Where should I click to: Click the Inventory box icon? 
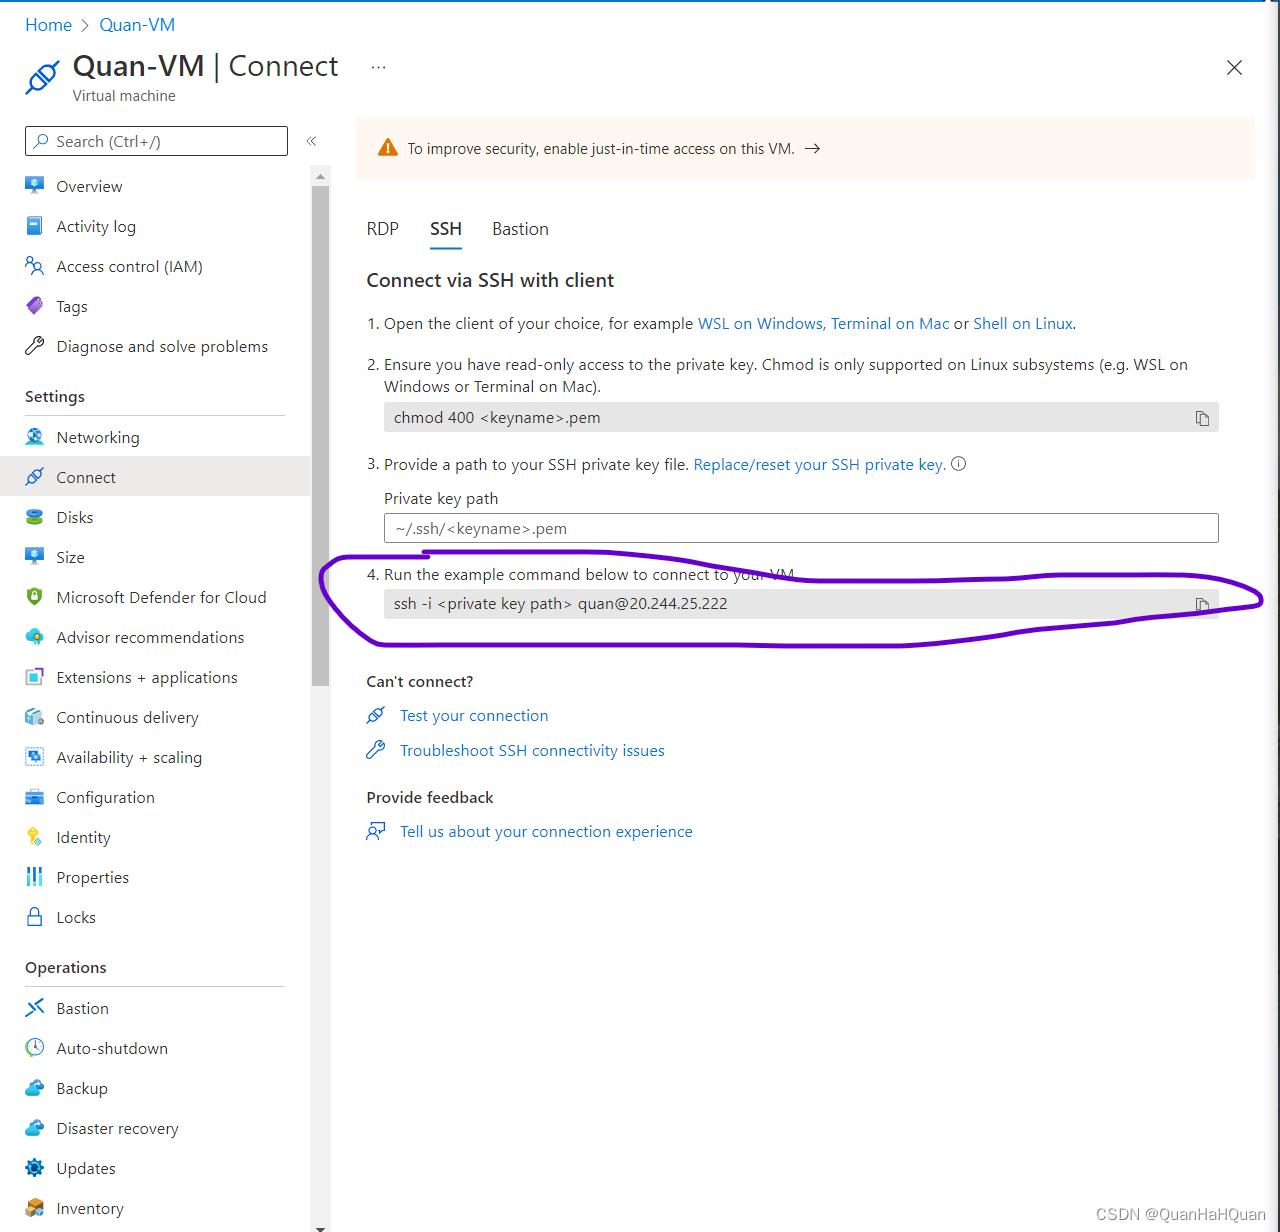point(35,1208)
